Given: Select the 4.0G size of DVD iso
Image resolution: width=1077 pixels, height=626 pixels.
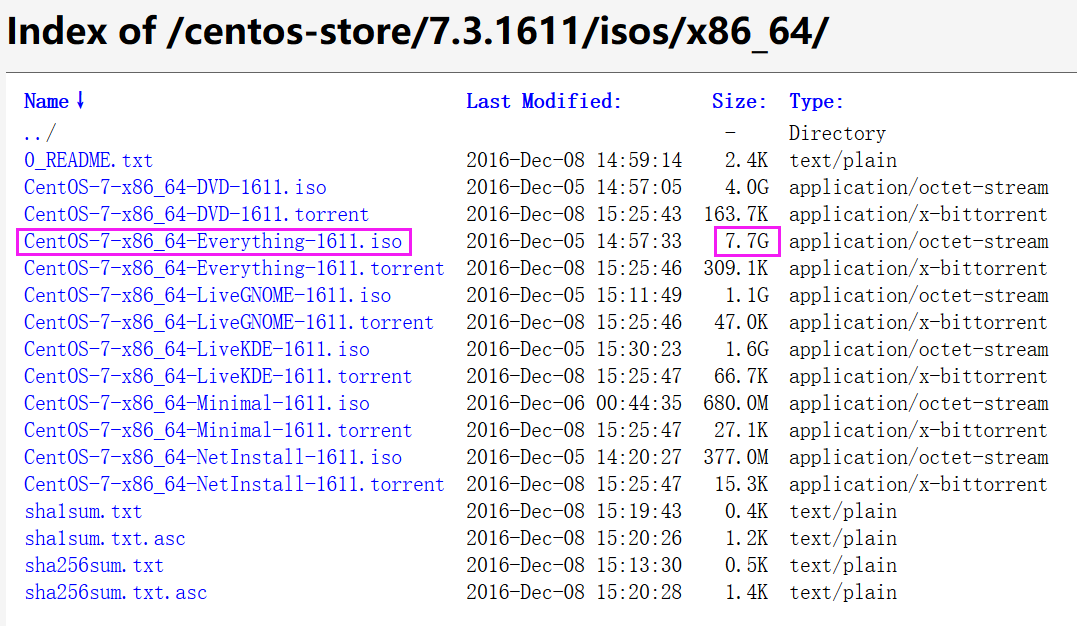Looking at the screenshot, I should pyautogui.click(x=747, y=187).
